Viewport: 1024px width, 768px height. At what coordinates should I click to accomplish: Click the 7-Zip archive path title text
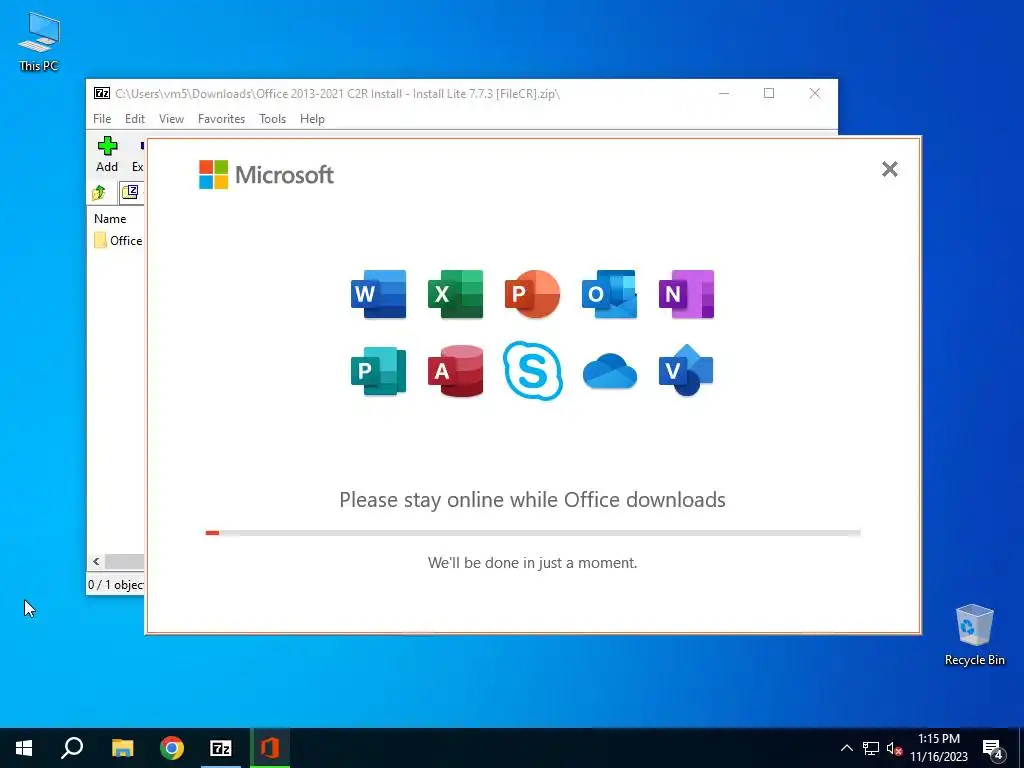(338, 93)
